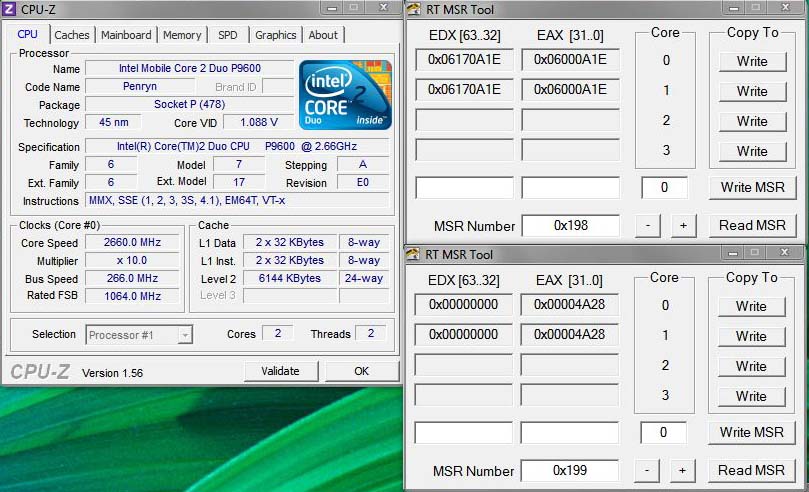Open the Processor #1 selection dropdown
This screenshot has height=492, width=809.
click(x=139, y=335)
